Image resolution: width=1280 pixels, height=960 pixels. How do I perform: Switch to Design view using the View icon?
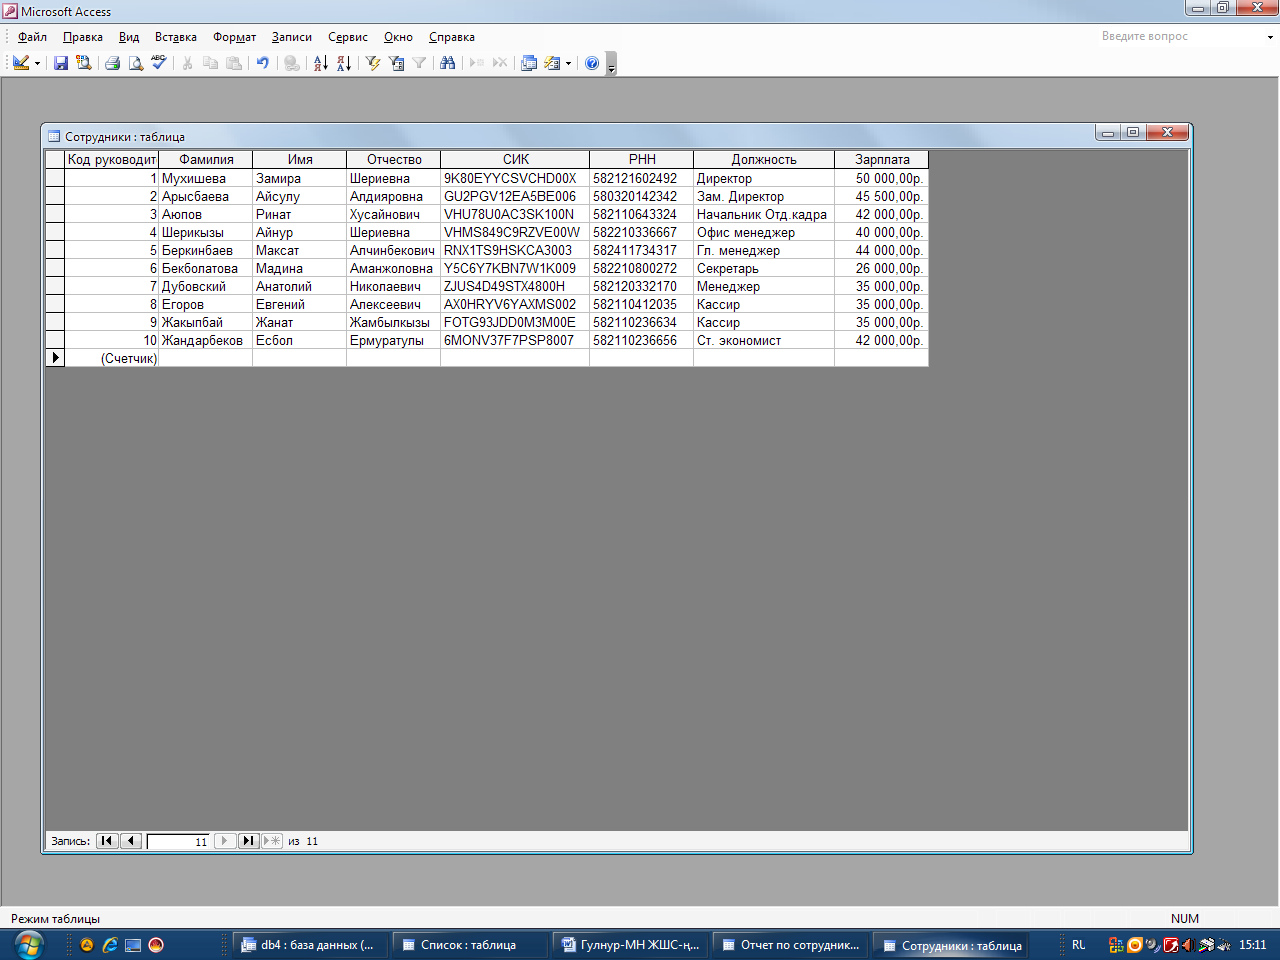(21, 63)
